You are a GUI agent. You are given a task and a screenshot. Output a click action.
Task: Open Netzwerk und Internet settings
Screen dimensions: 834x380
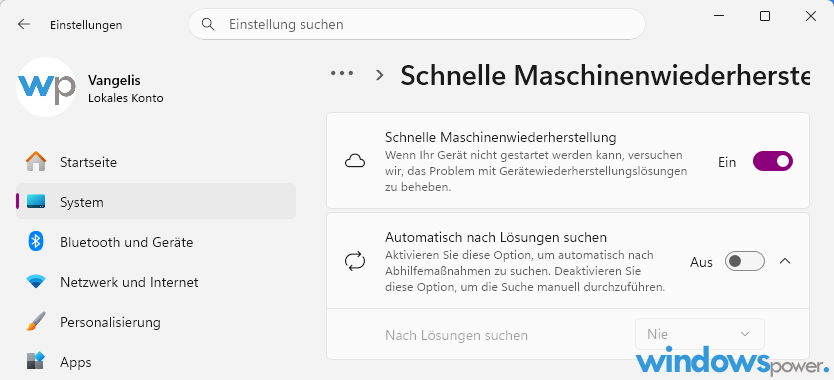tap(156, 282)
